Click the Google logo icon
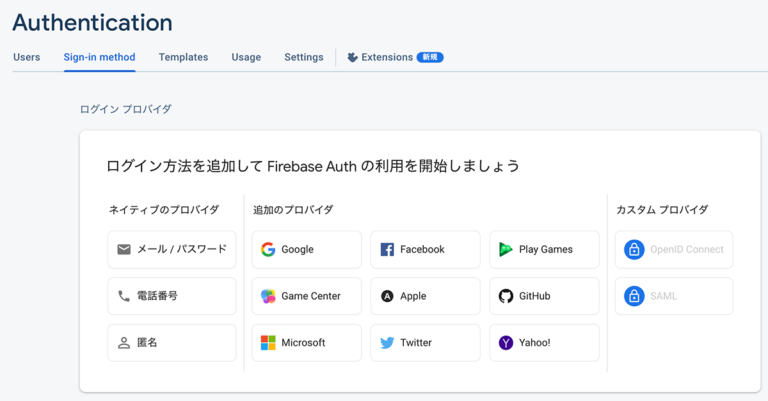Viewport: 768px width, 401px height. pyautogui.click(x=268, y=249)
